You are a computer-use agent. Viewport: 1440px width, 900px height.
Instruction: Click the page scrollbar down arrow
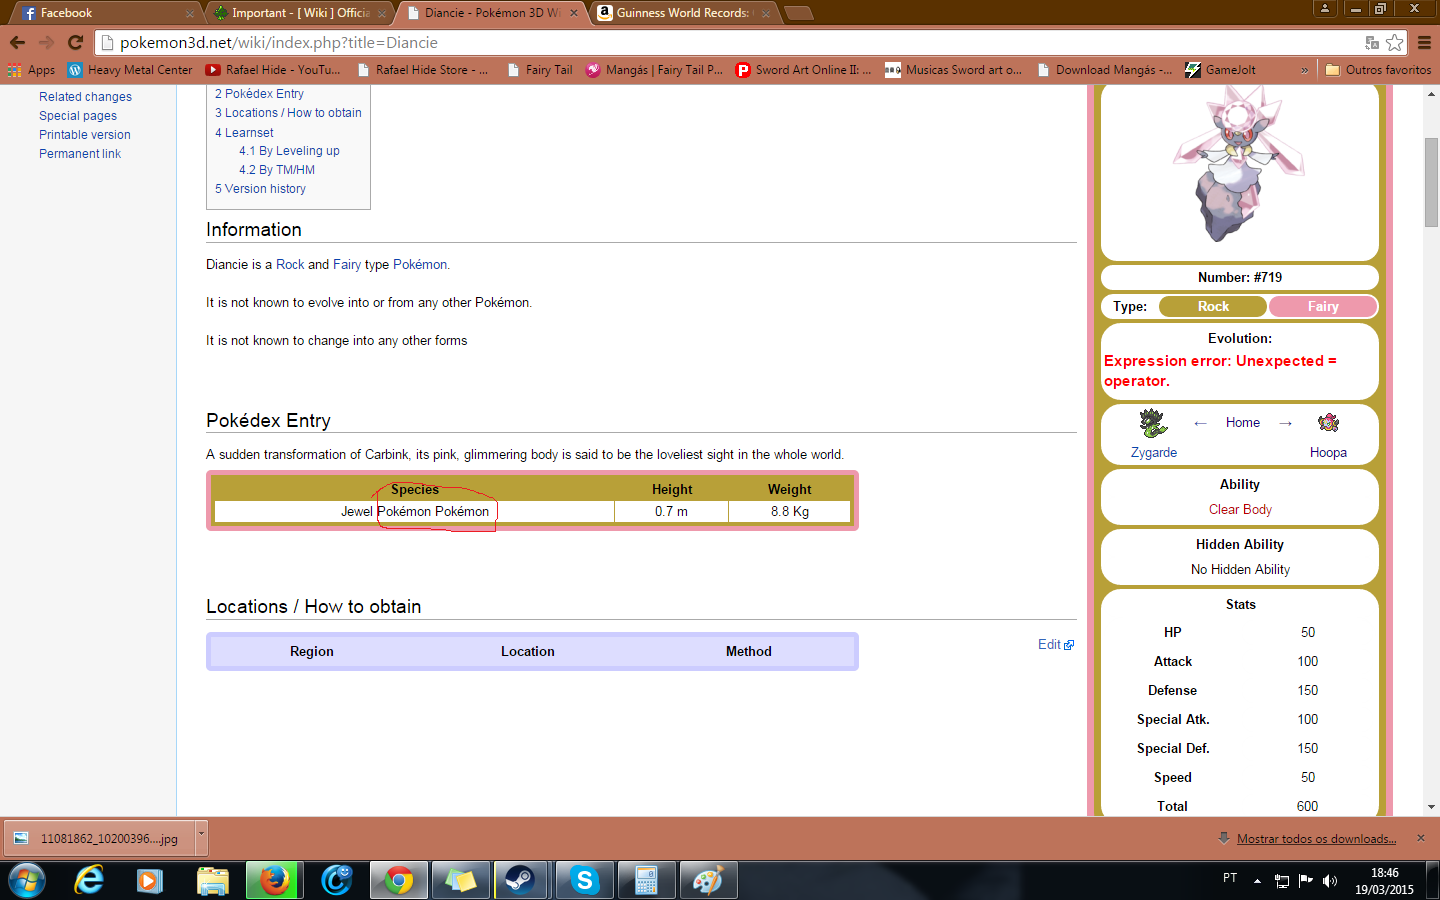pos(1431,807)
